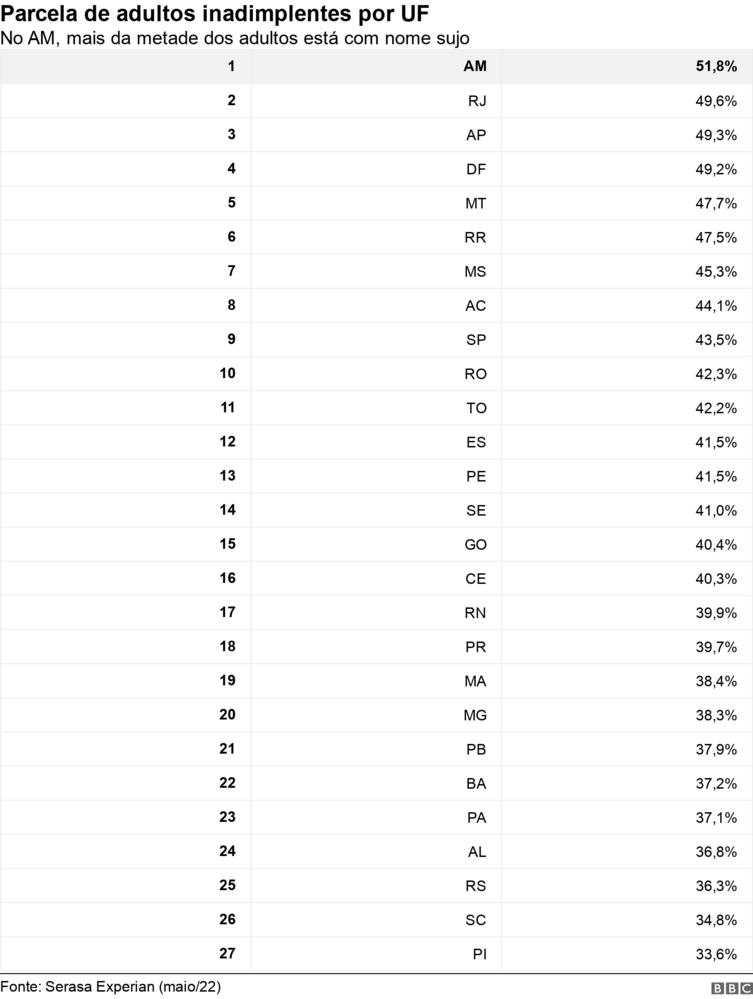Click rank number 18 cell
The image size is (753, 999).
228,646
